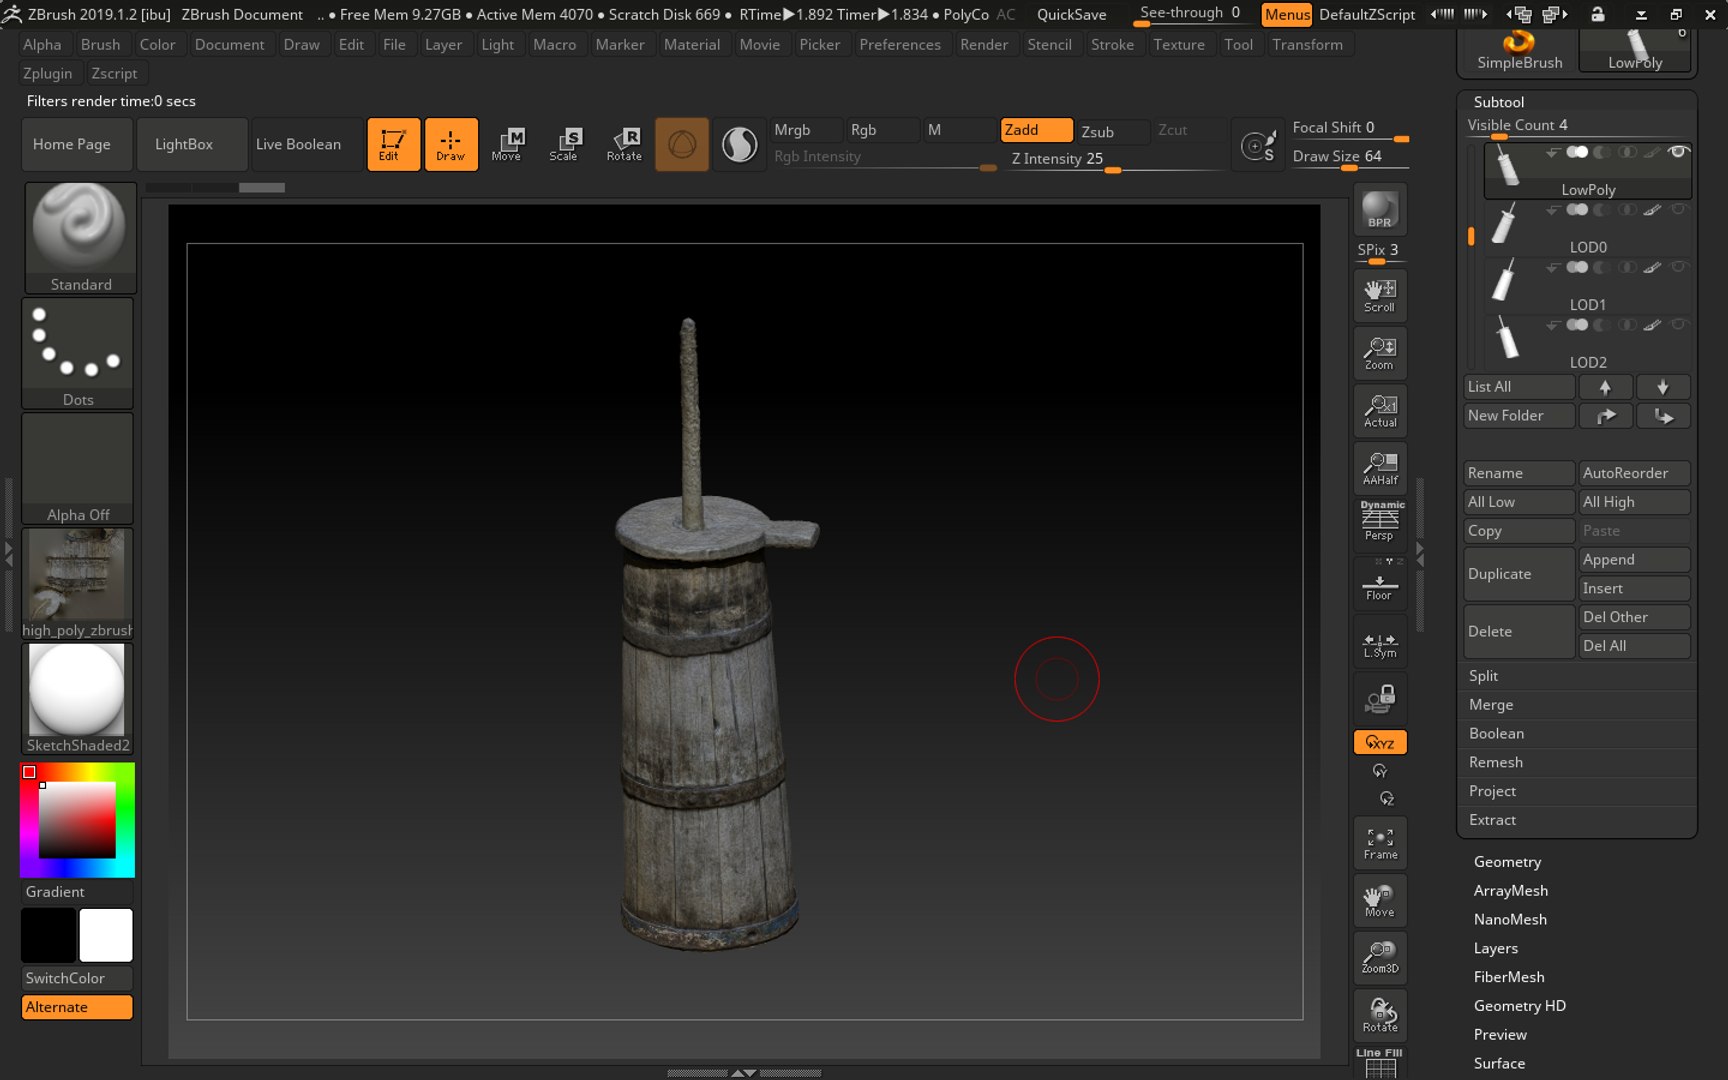
Task: Open the Dots stroke picker
Action: [78, 353]
